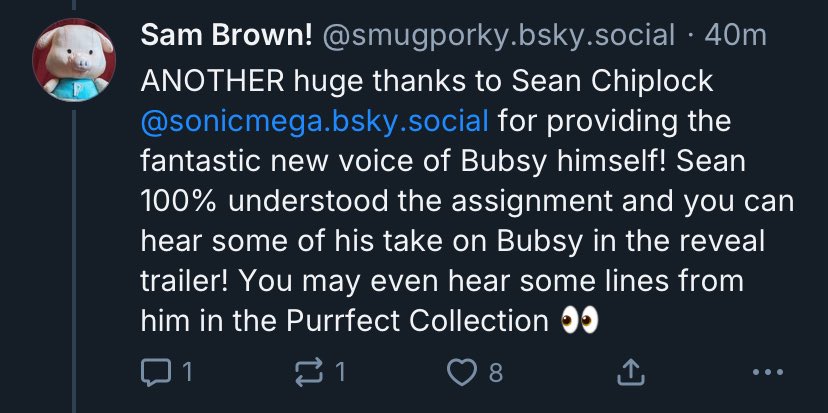Image resolution: width=828 pixels, height=413 pixels.
Task: Click the thread line above the avatar
Action: pyautogui.click(x=74, y=5)
